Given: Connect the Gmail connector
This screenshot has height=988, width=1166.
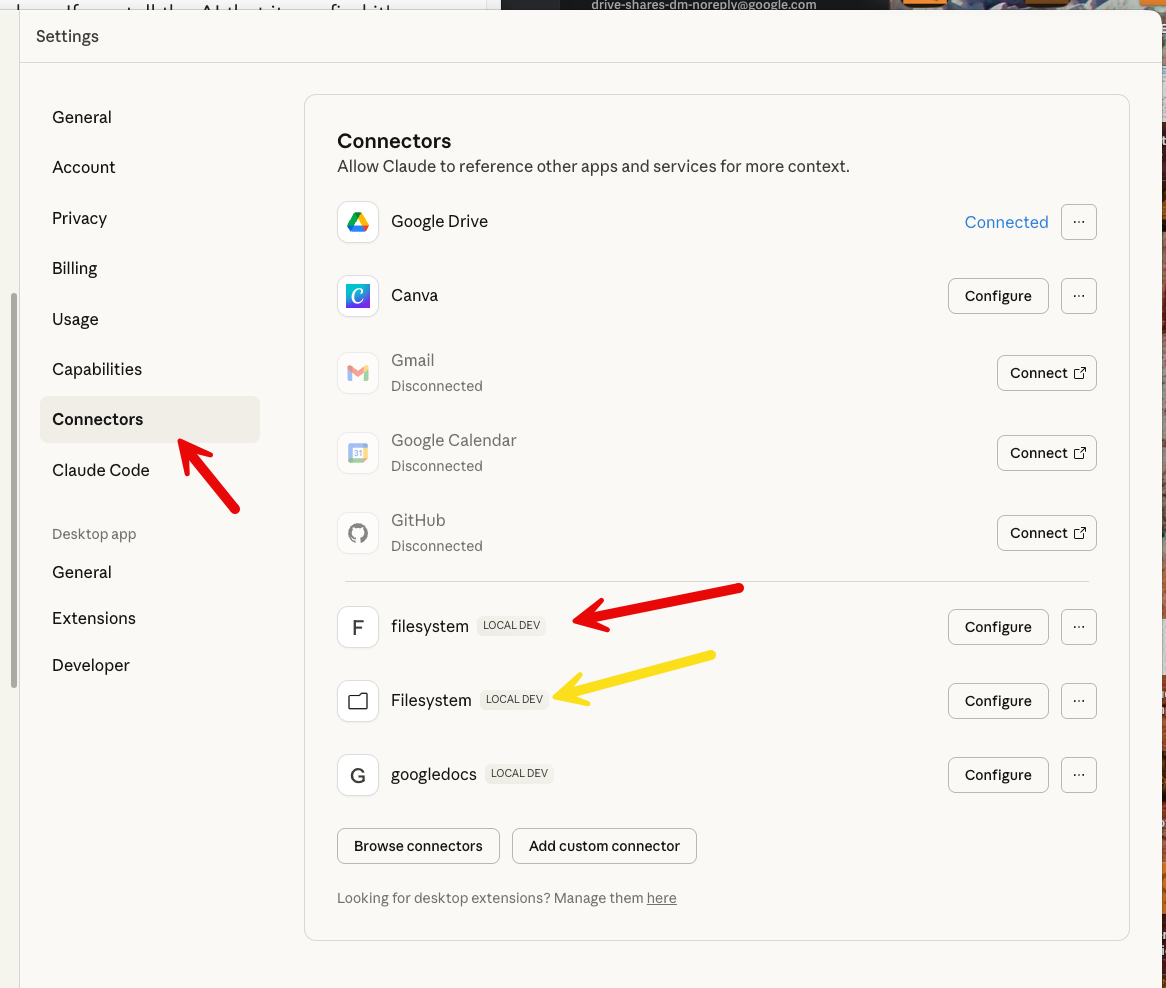Looking at the screenshot, I should click(x=1046, y=373).
